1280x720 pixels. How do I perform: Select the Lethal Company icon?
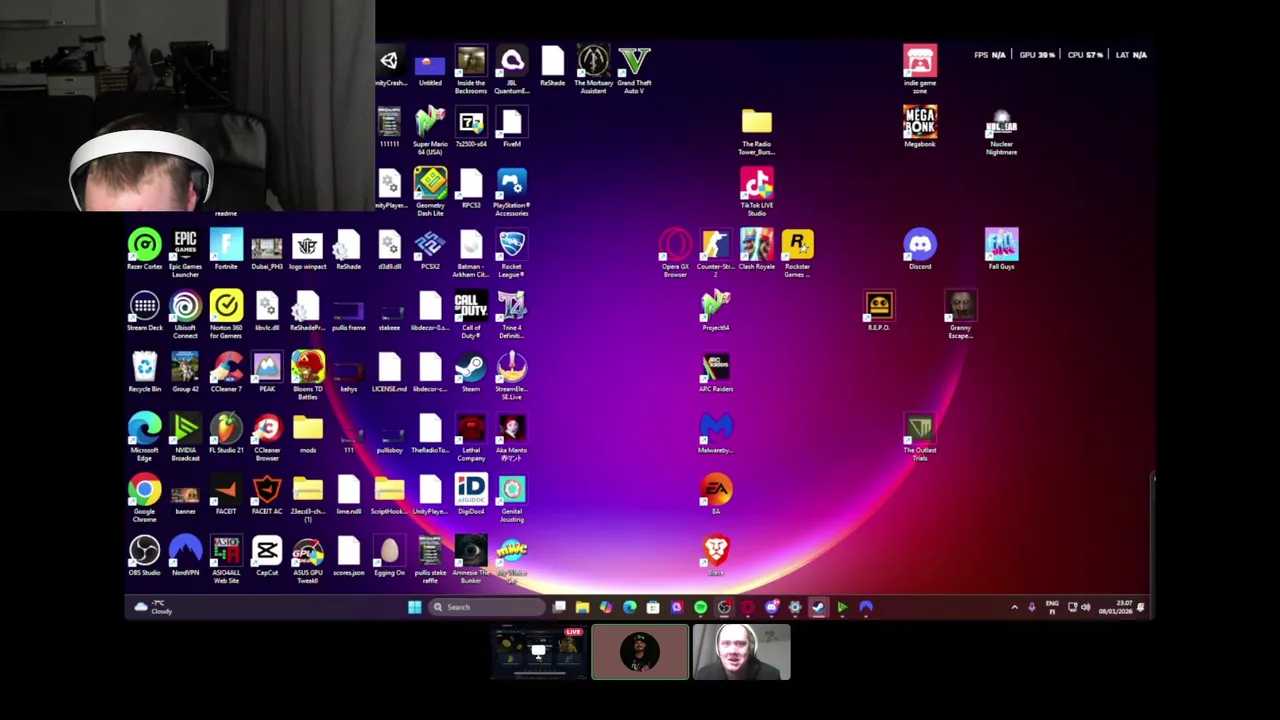tap(471, 436)
